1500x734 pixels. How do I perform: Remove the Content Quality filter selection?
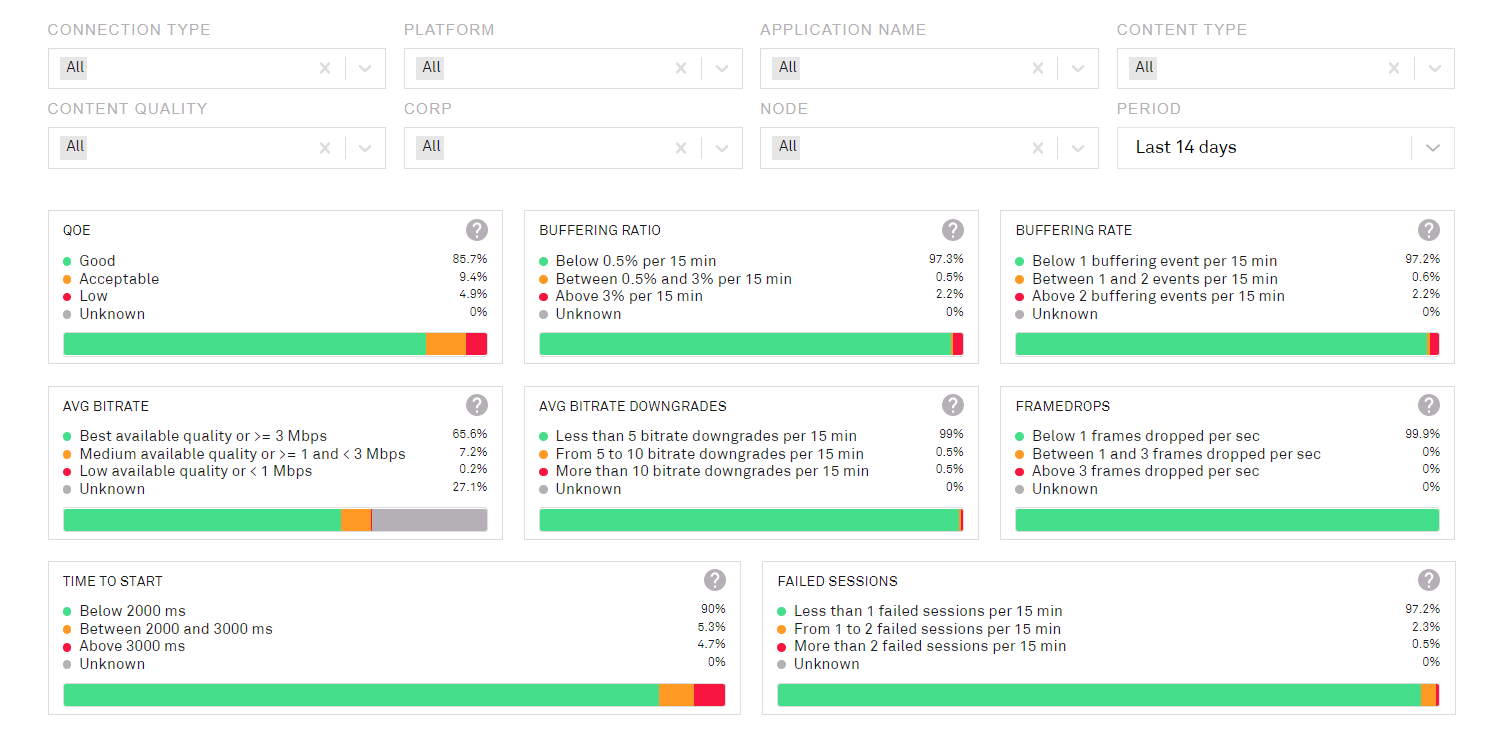tap(325, 147)
